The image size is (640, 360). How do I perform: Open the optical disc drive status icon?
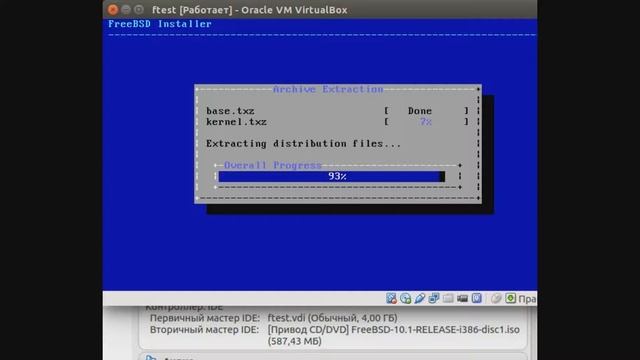405,298
